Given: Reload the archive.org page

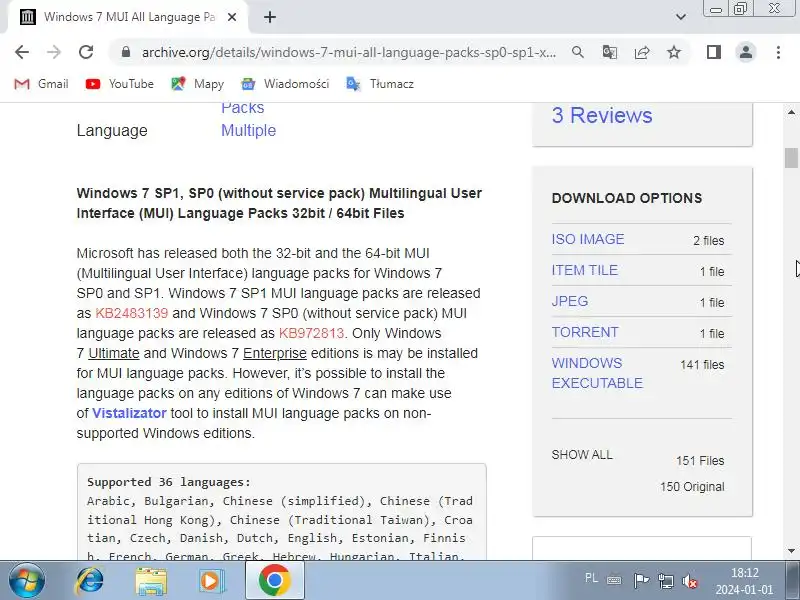Looking at the screenshot, I should (x=86, y=52).
